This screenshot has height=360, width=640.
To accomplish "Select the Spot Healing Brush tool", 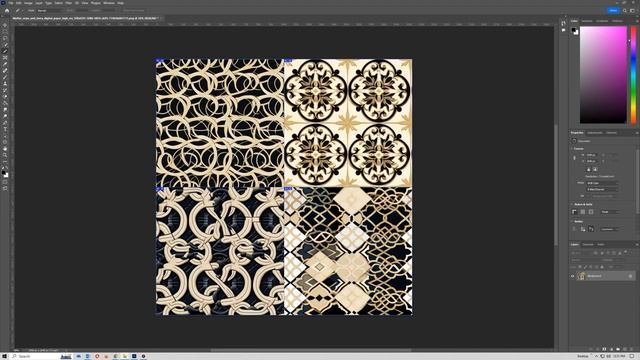I will click(x=5, y=71).
